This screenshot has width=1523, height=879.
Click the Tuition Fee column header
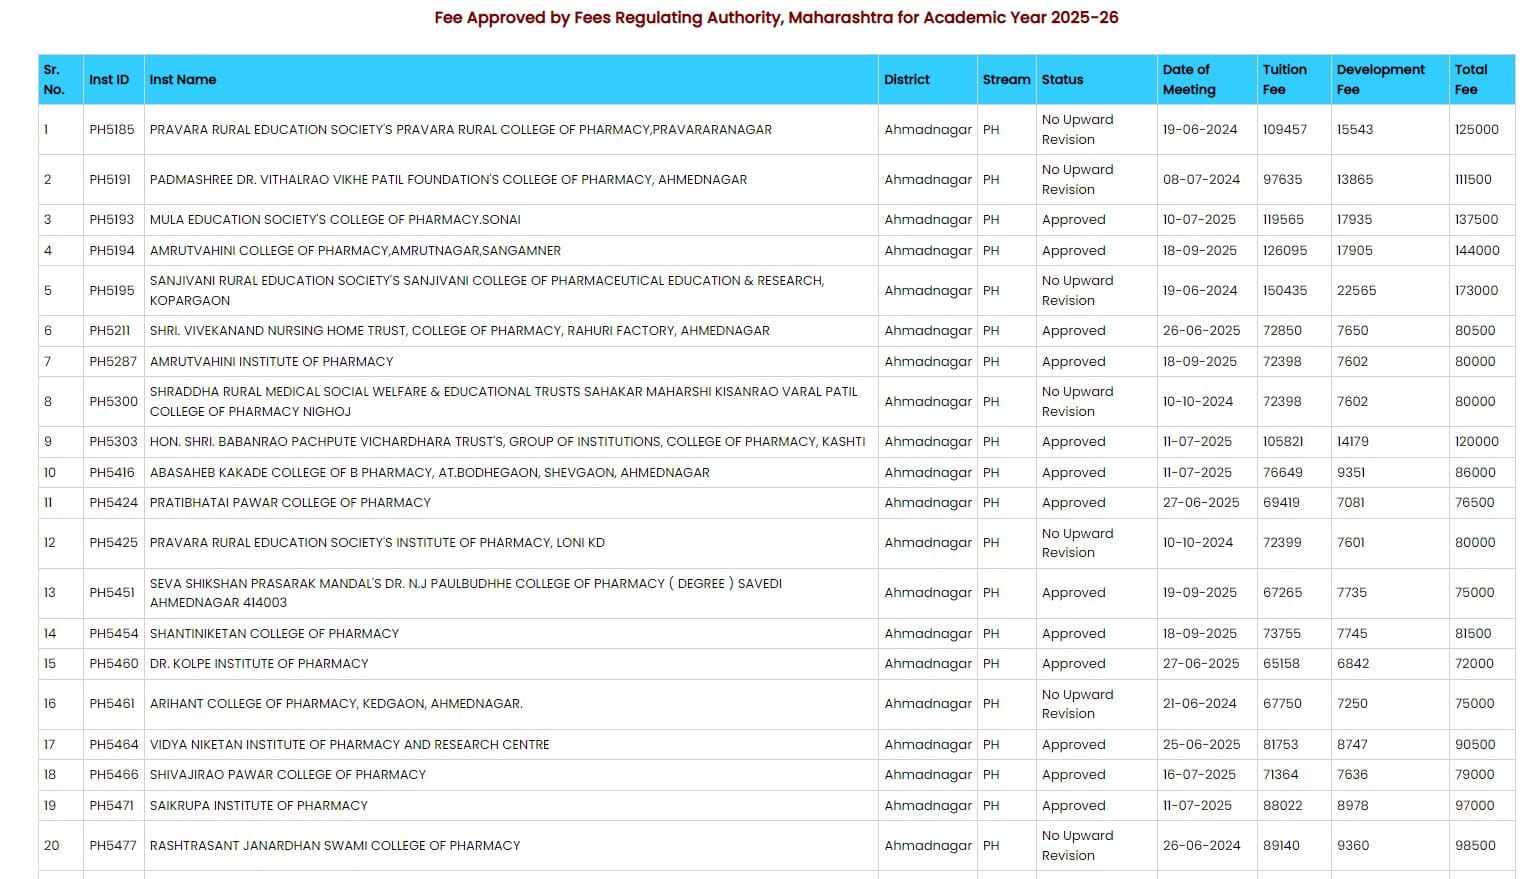(1284, 80)
